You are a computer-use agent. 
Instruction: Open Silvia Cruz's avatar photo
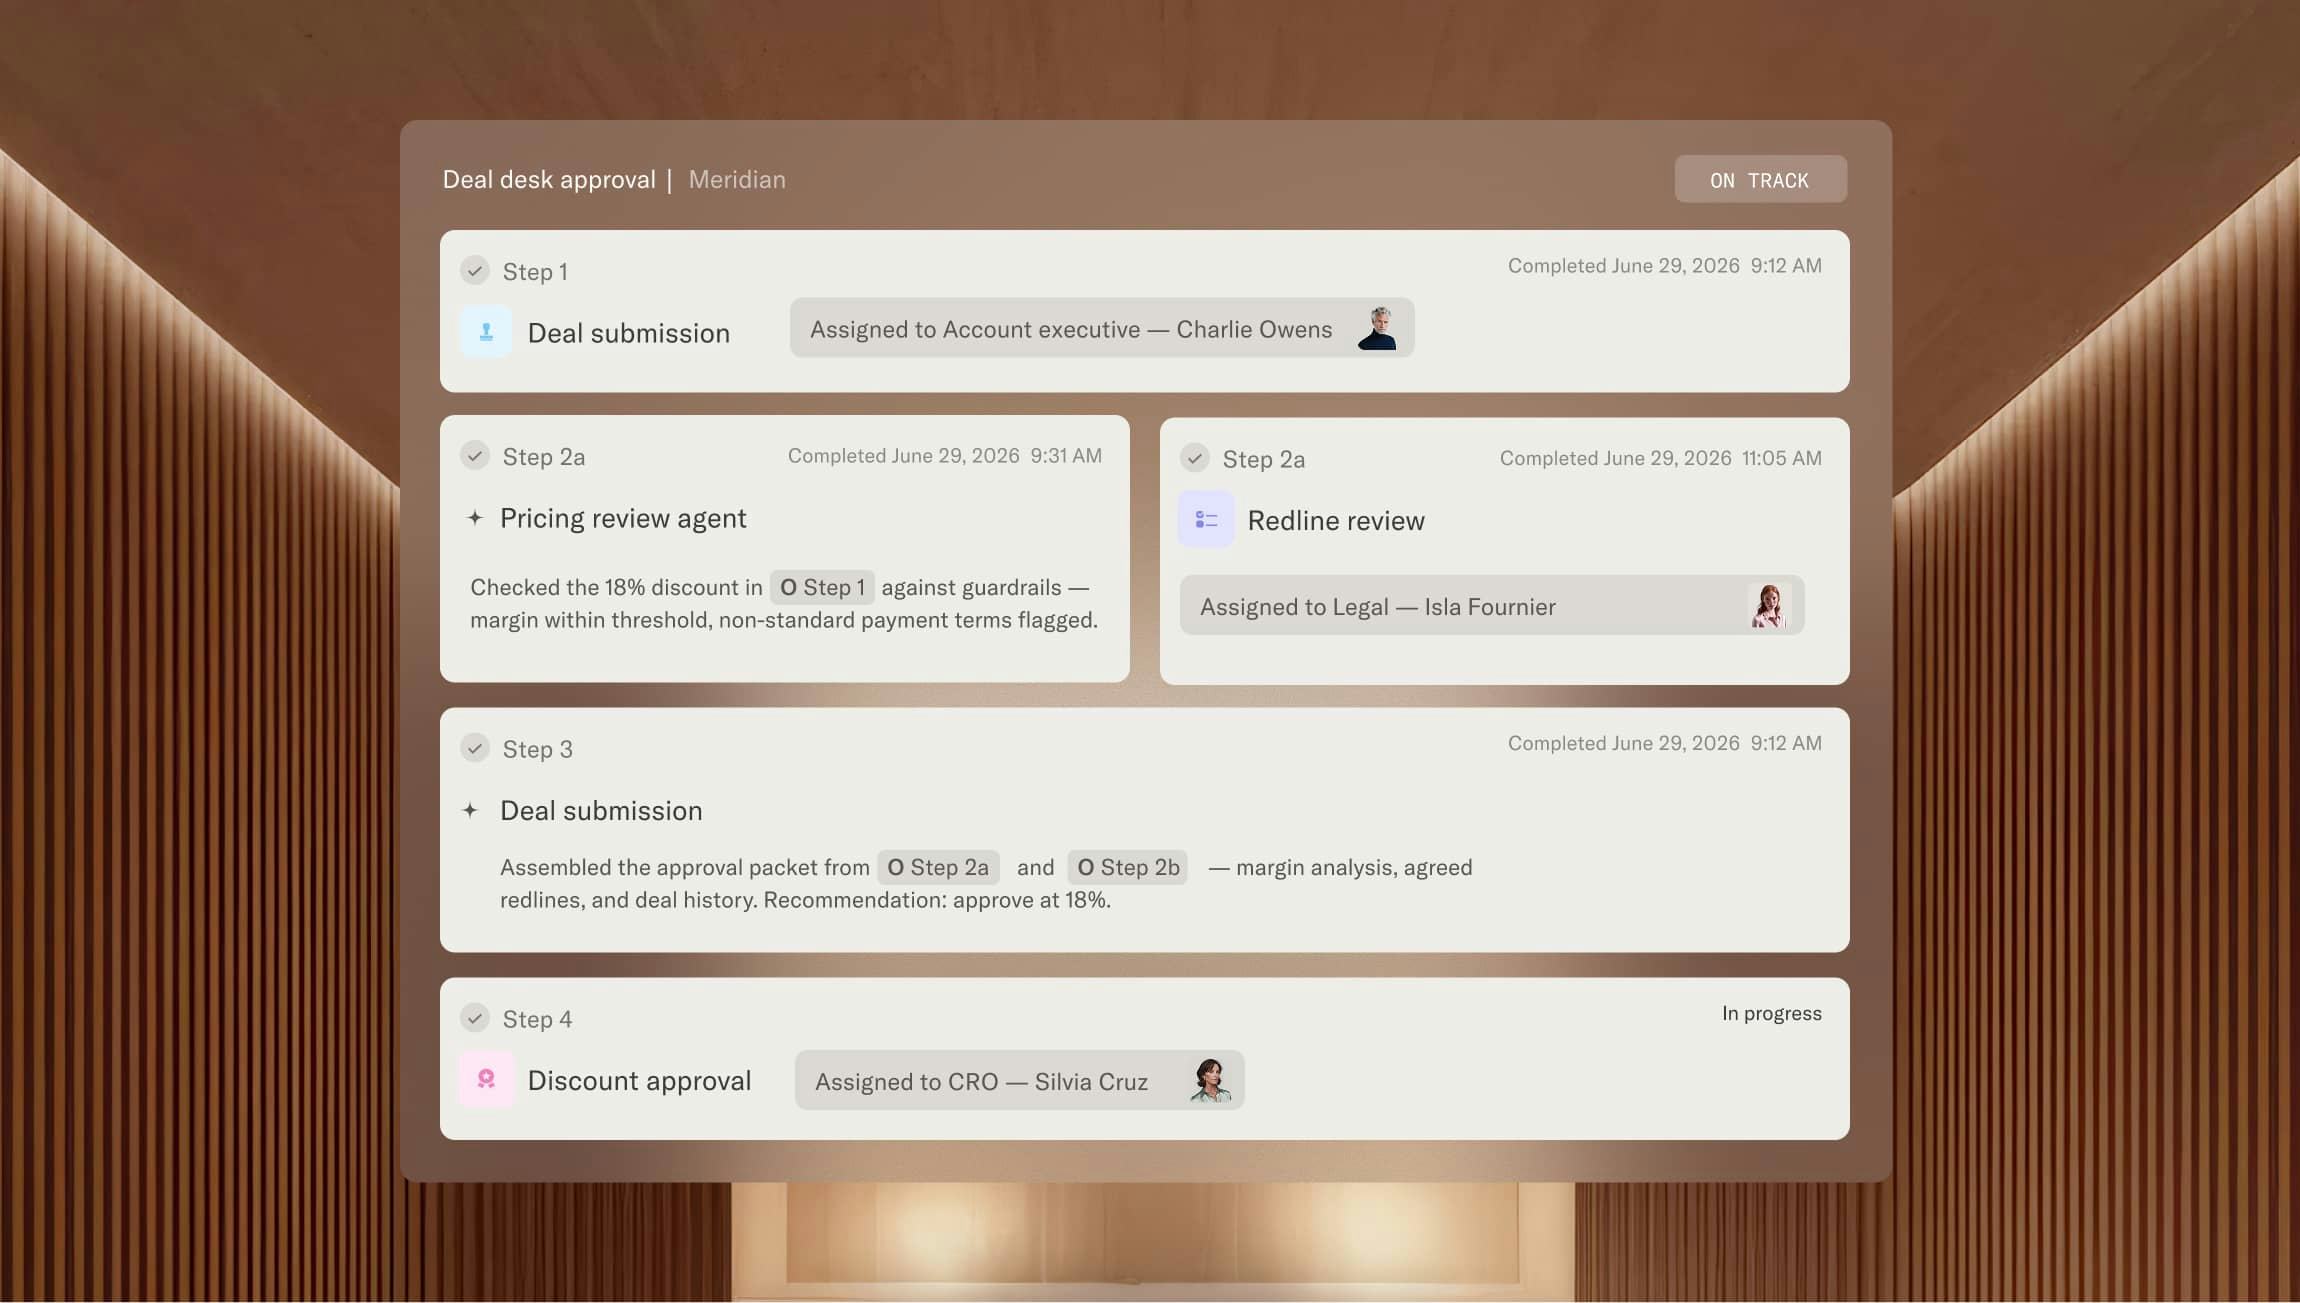coord(1210,1080)
